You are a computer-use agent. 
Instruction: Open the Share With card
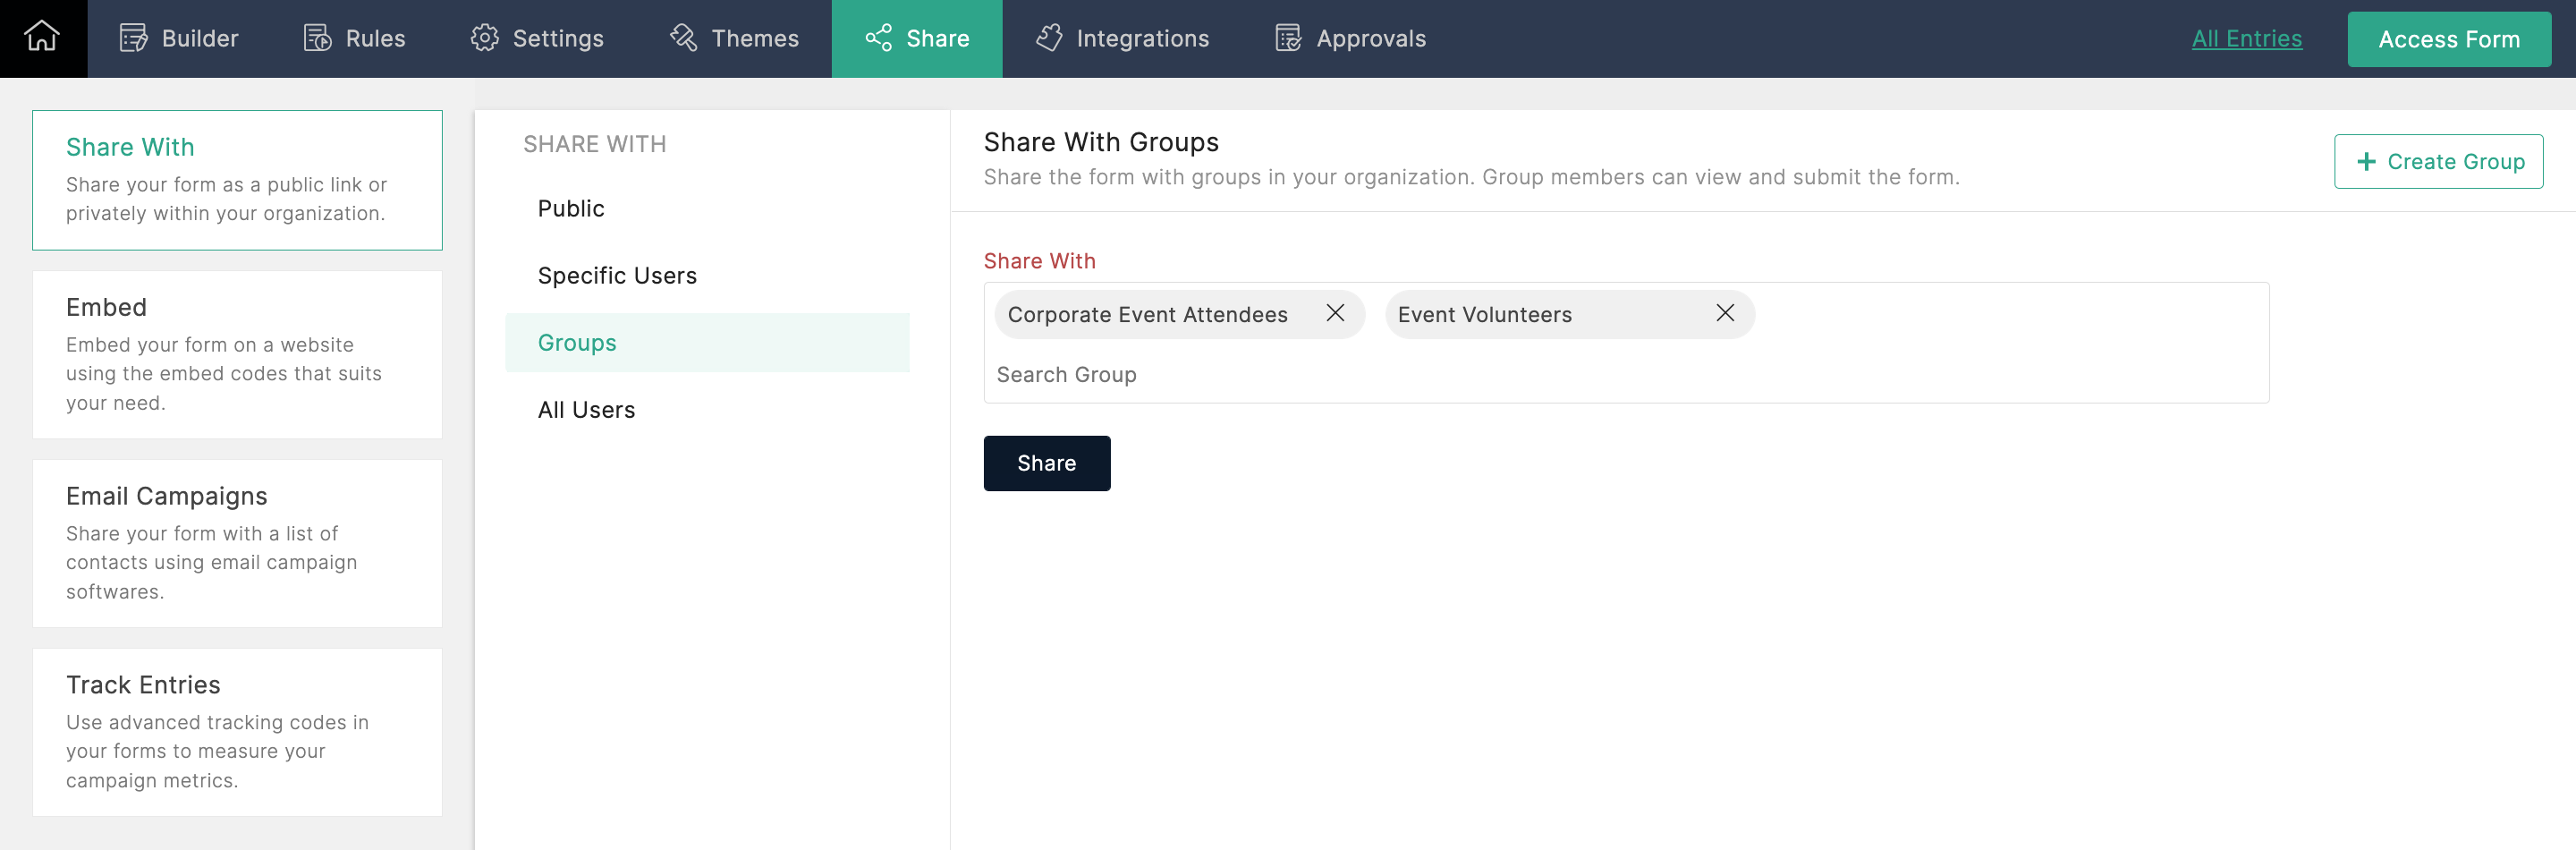click(237, 180)
